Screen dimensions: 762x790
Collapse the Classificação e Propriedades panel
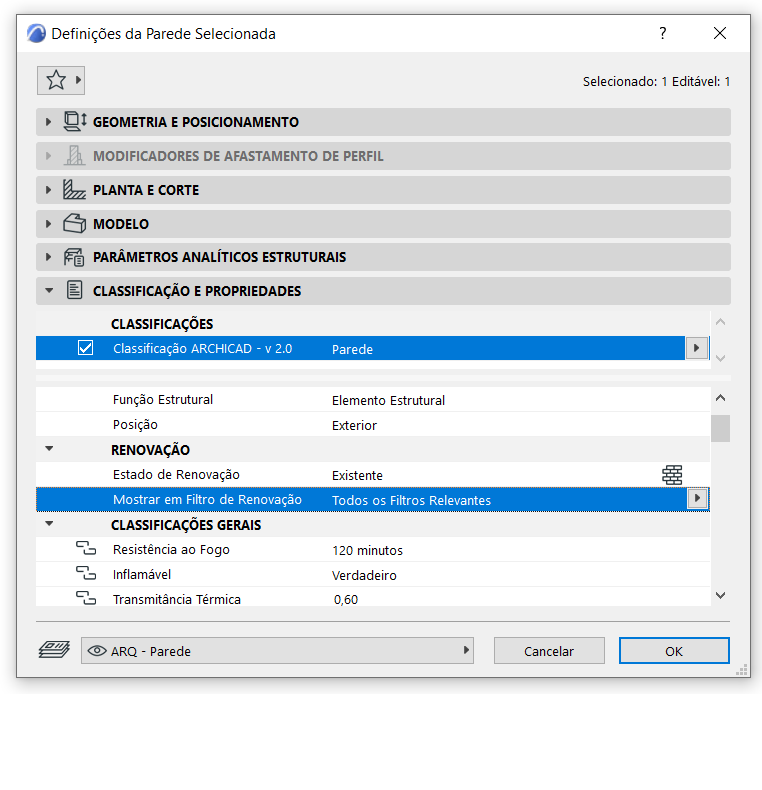(x=48, y=291)
